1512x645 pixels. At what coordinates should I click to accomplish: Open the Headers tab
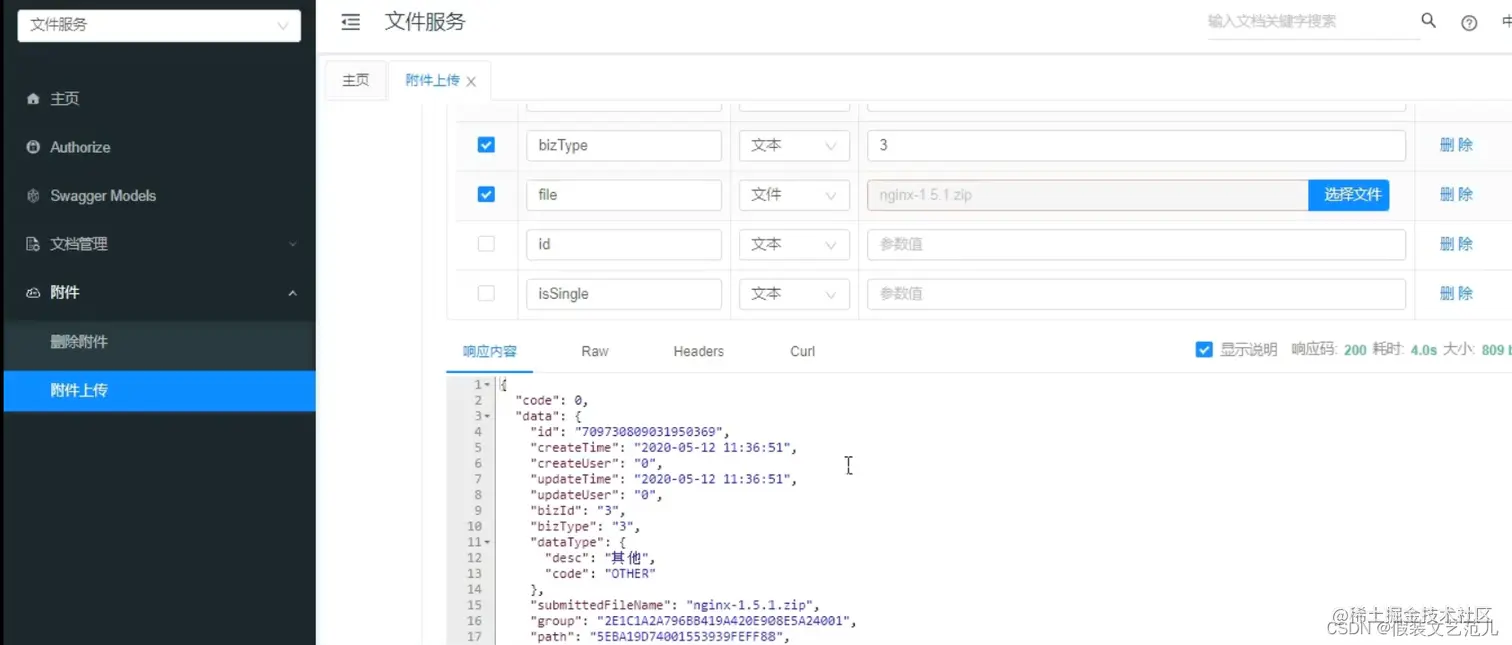click(x=697, y=351)
